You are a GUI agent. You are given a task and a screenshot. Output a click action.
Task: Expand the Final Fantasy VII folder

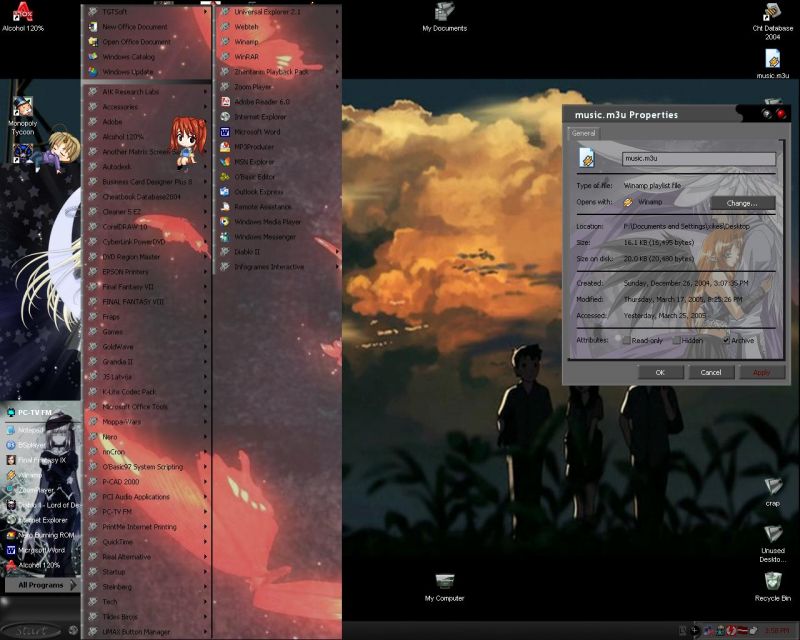pos(147,287)
